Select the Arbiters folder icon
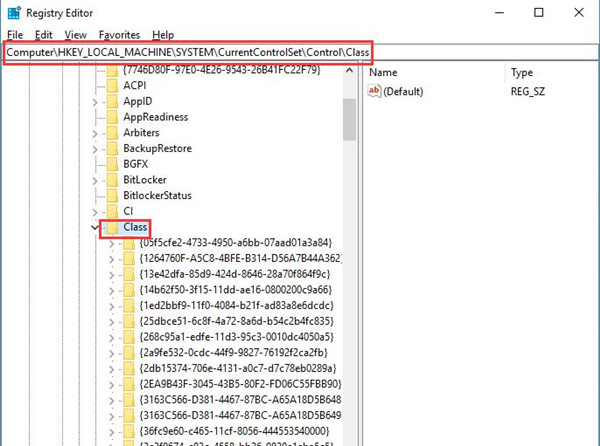Screen dimensions: 600x446 pyautogui.click(x=112, y=132)
